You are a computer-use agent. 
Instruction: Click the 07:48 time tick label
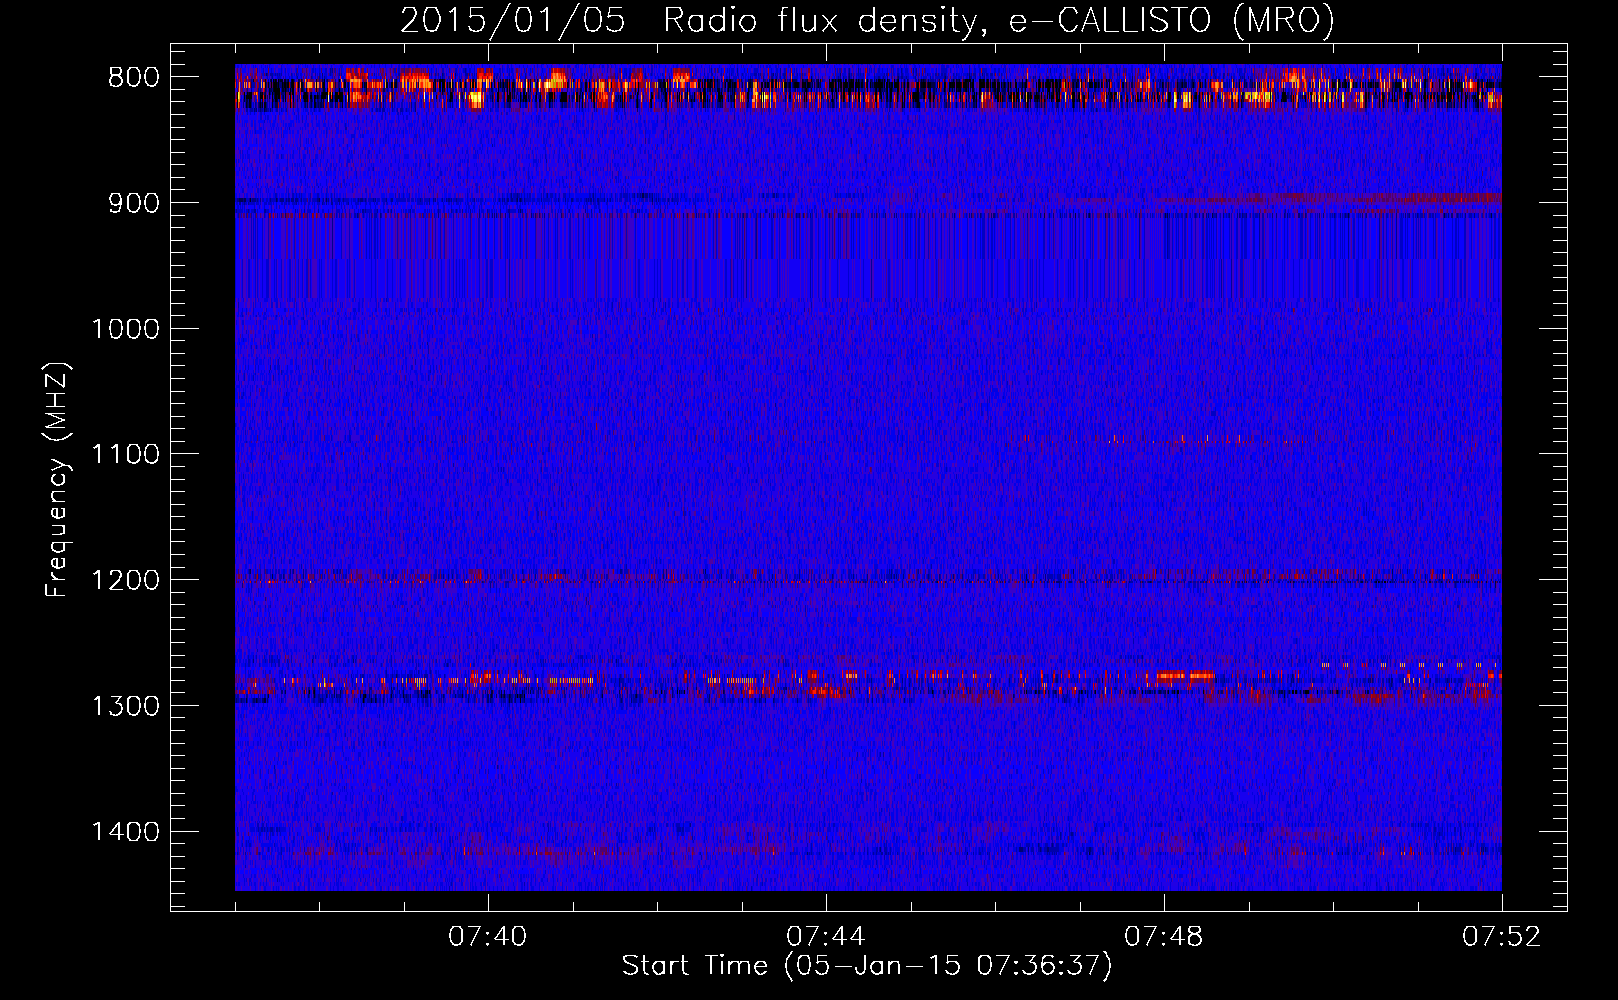[x=1164, y=937]
